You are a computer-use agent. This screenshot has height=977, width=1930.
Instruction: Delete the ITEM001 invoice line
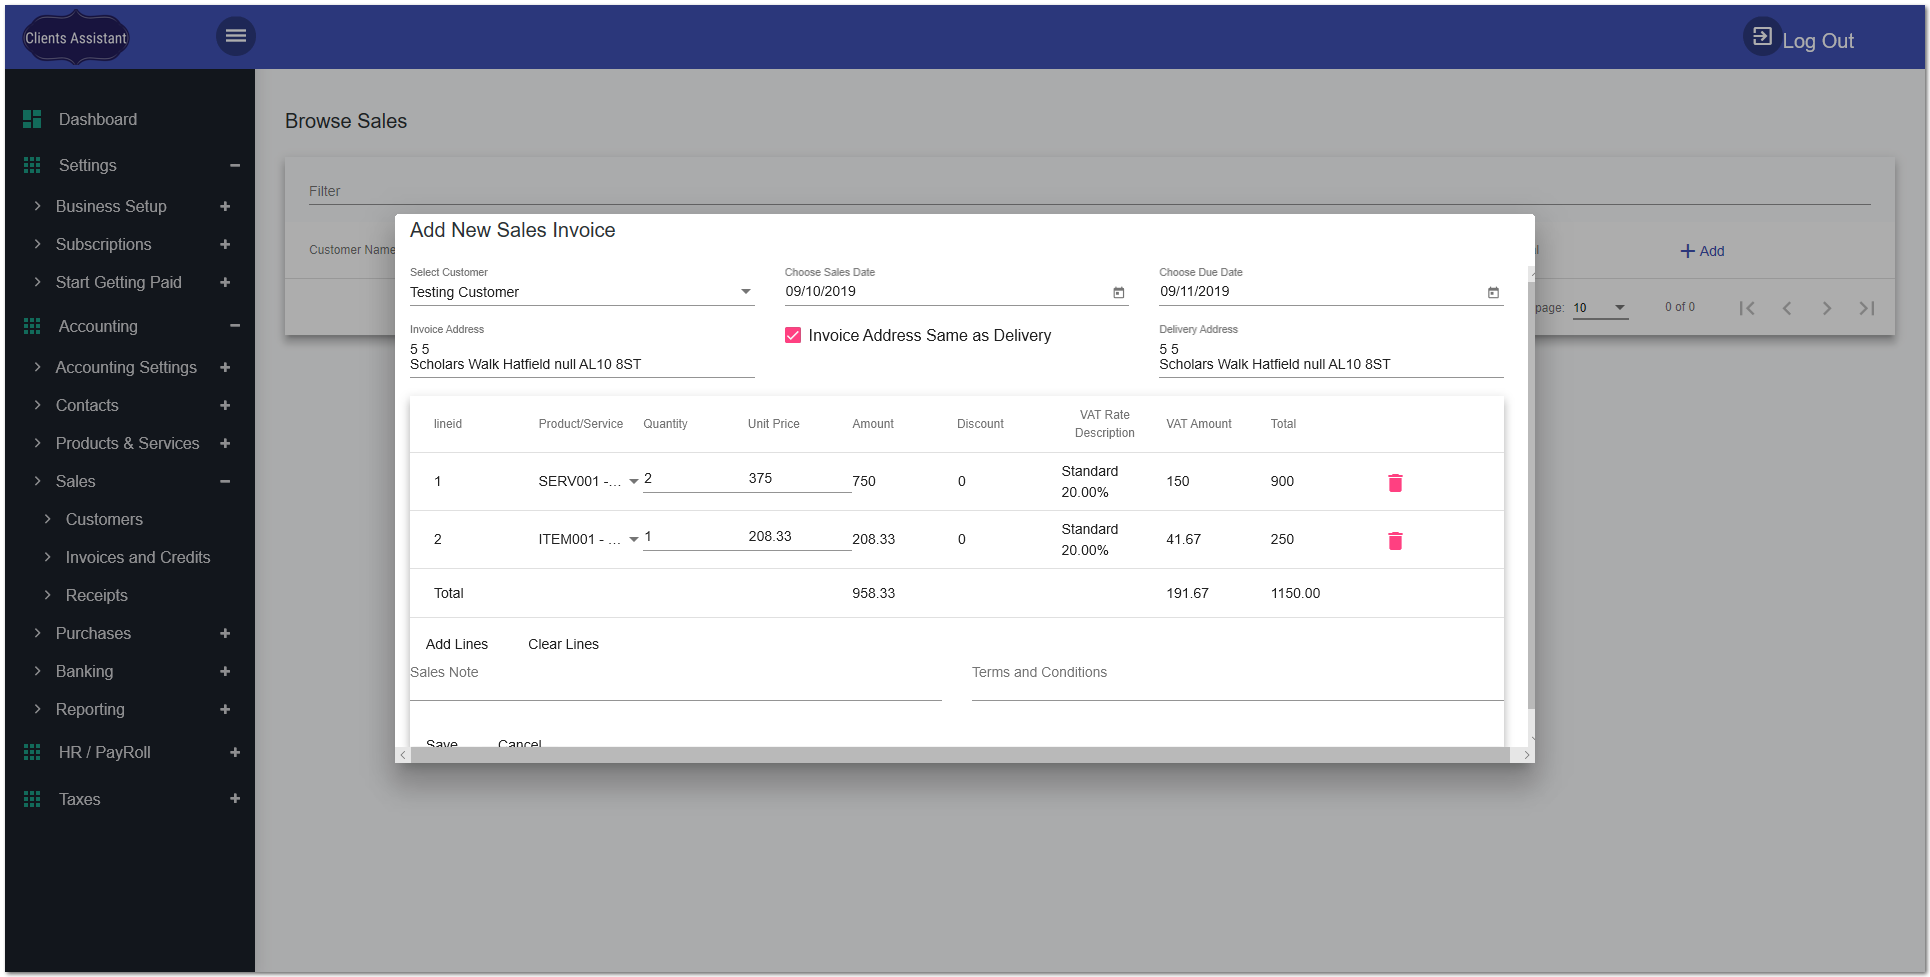tap(1395, 541)
